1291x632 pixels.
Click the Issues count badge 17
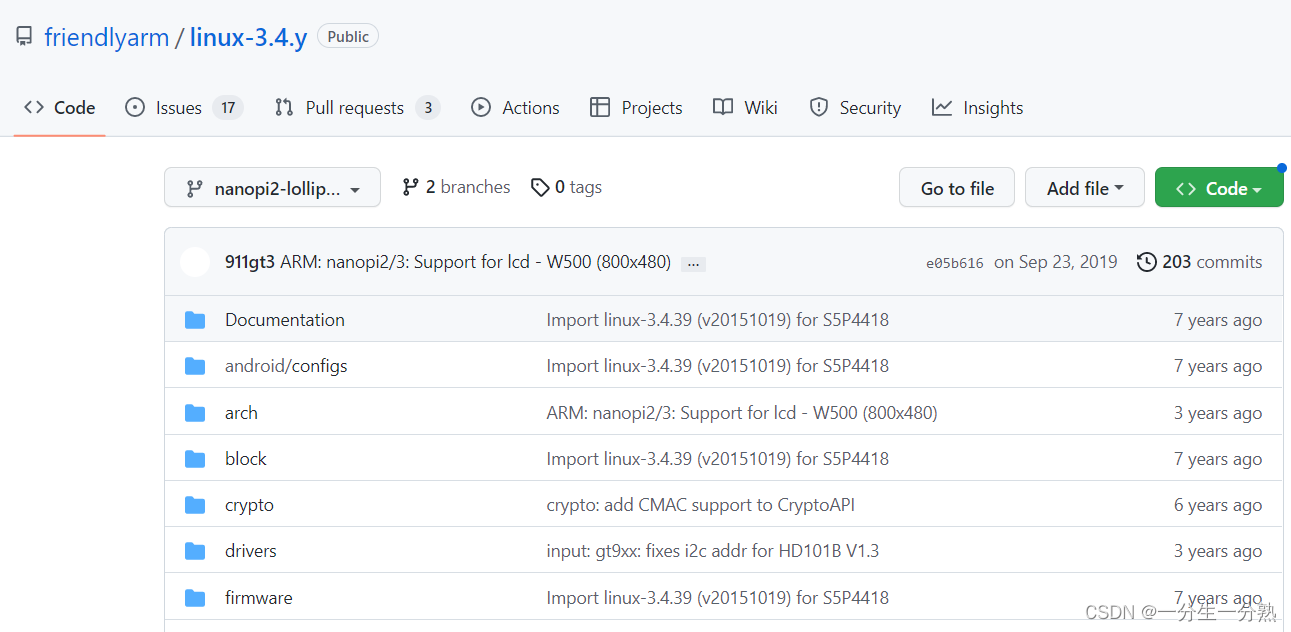[228, 108]
